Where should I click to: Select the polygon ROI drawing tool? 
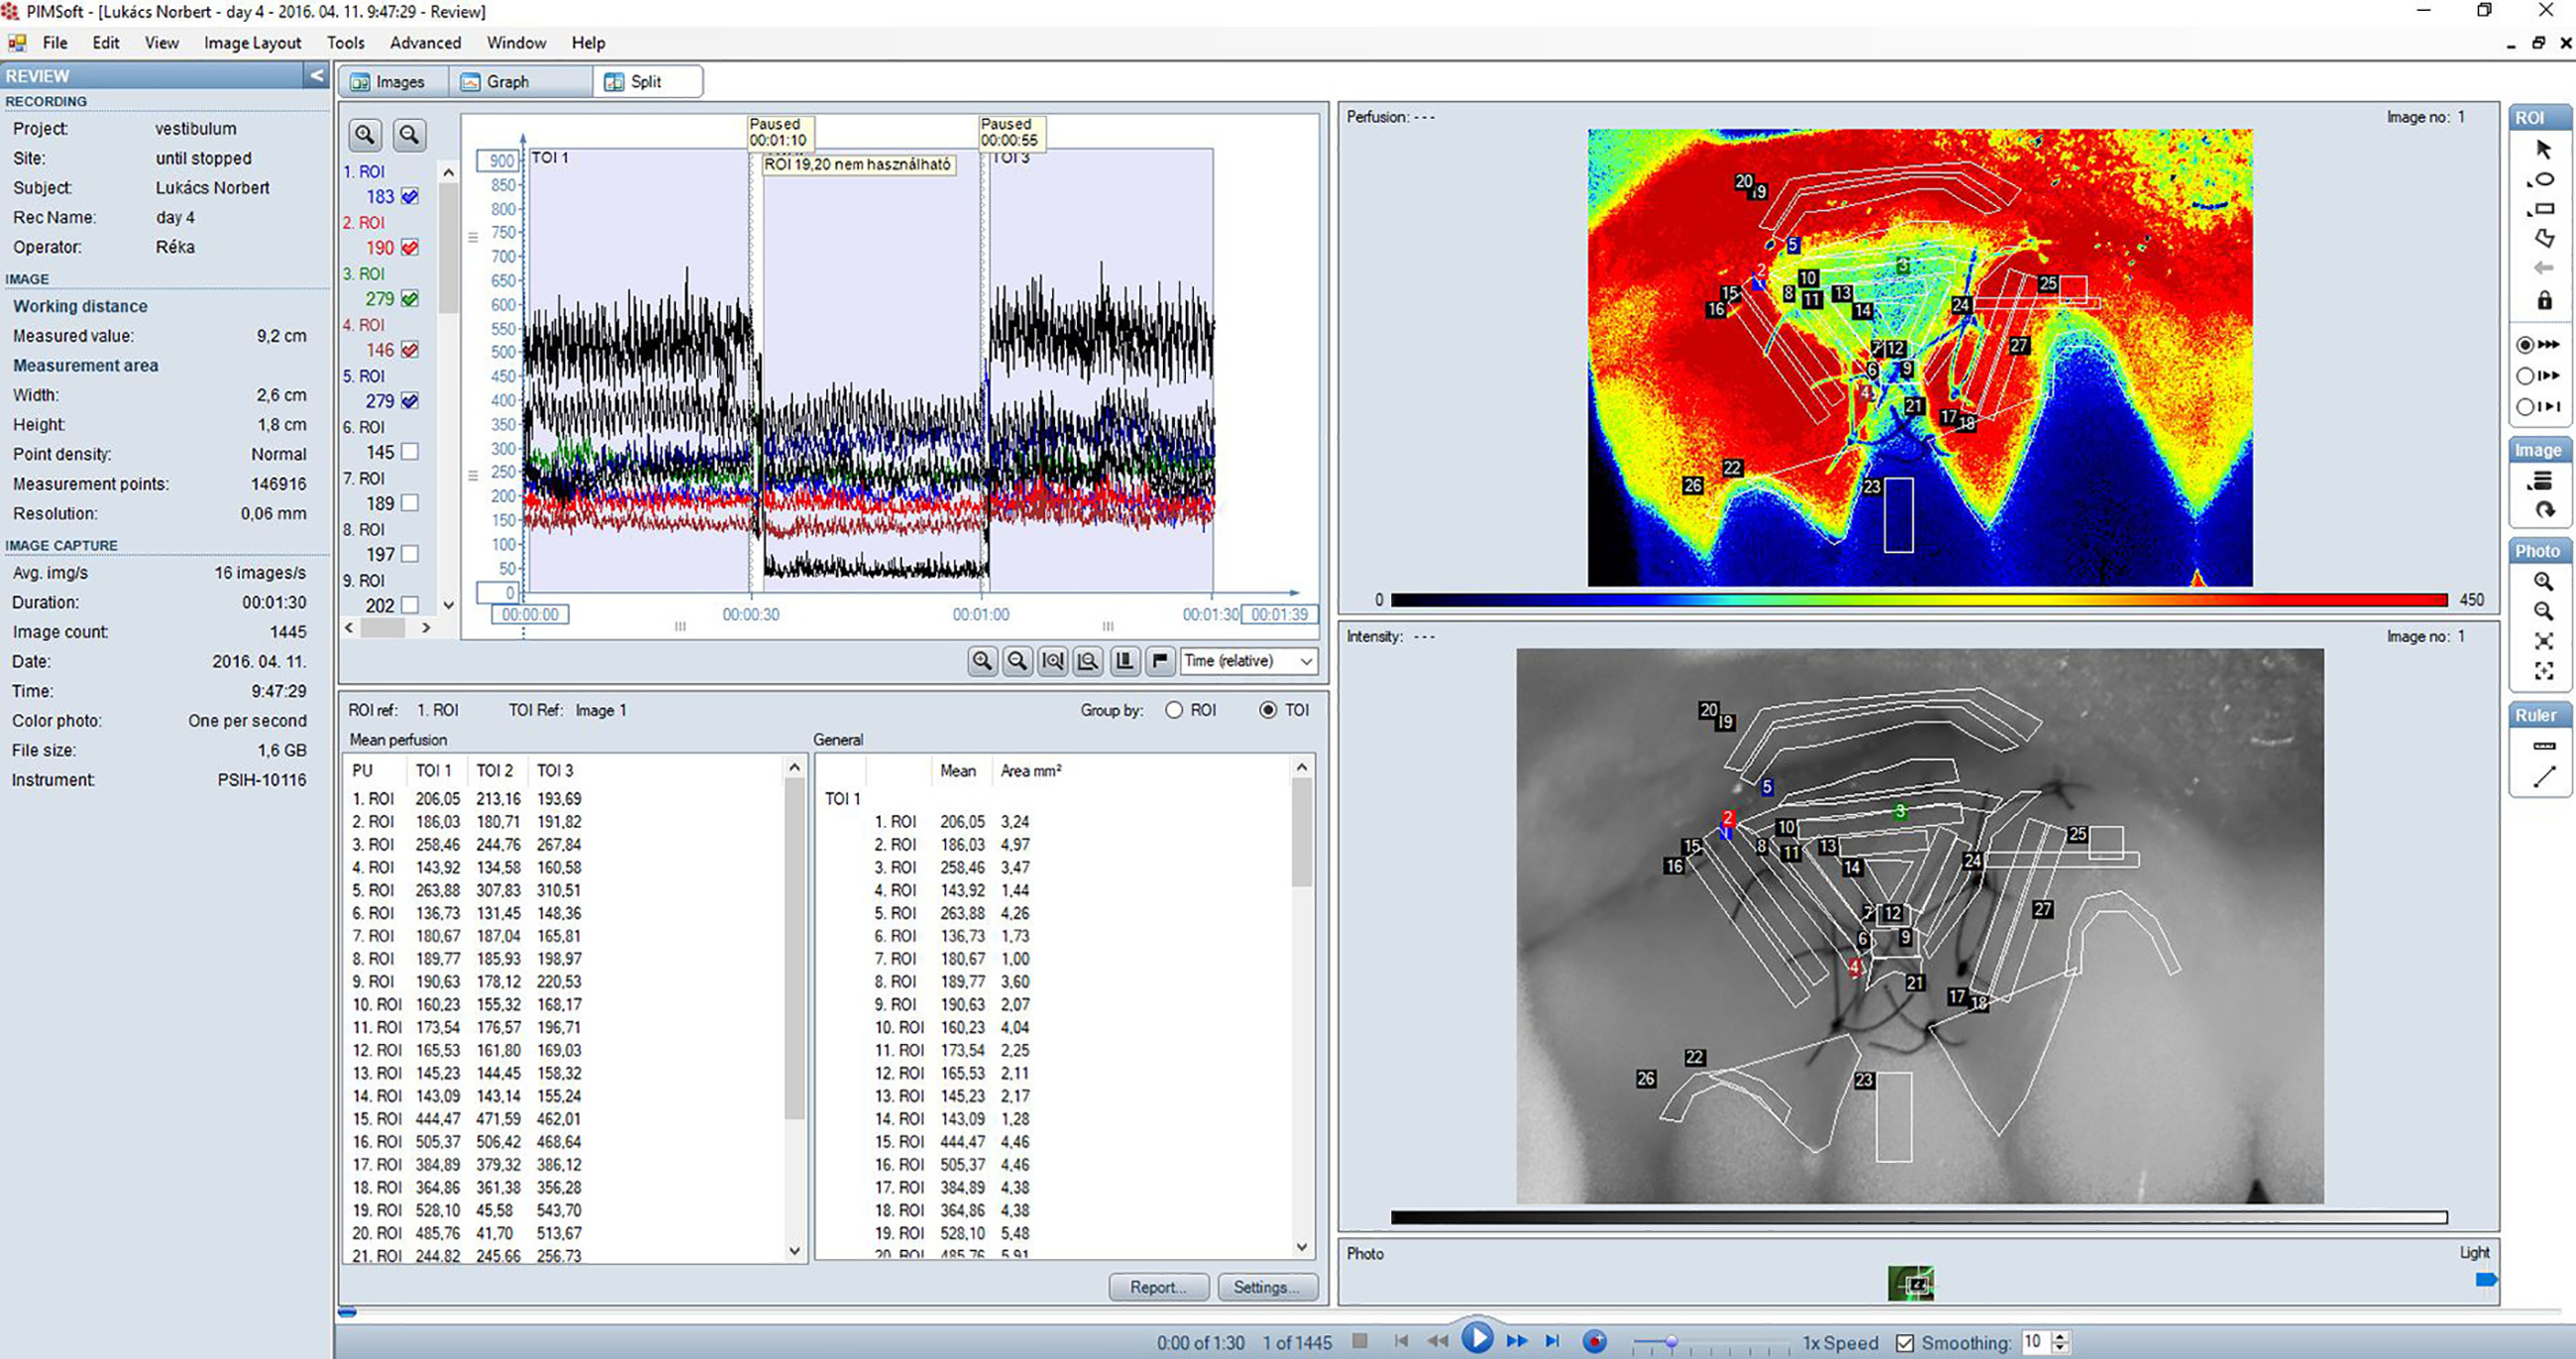(x=2544, y=238)
